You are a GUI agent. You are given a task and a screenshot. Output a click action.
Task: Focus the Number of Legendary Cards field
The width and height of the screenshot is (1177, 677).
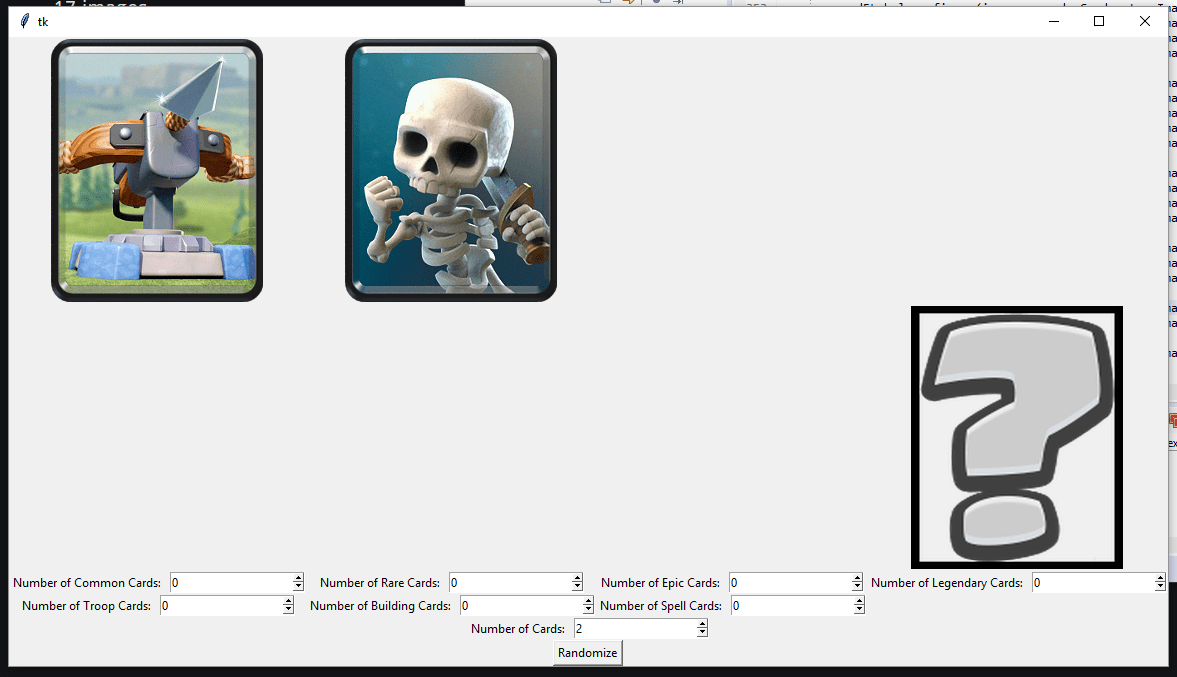(x=1093, y=582)
